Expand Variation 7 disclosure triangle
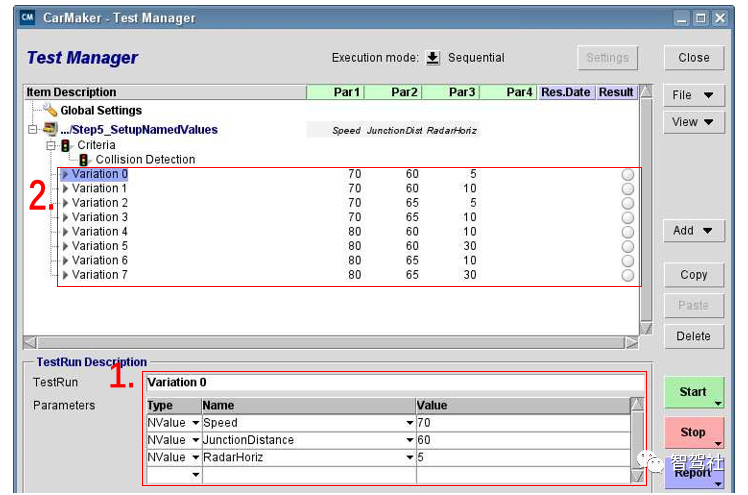This screenshot has height=495, width=748. pos(65,275)
